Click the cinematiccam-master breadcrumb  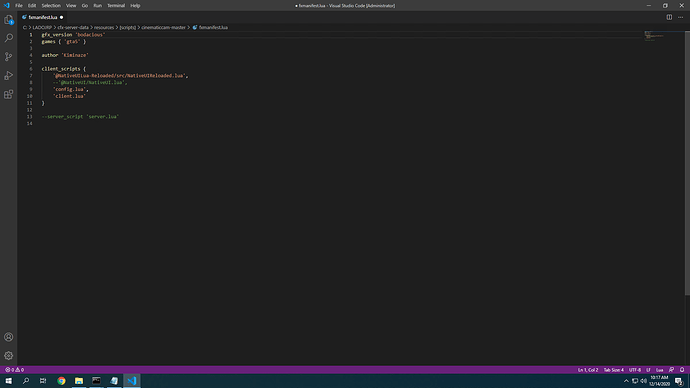pos(163,27)
